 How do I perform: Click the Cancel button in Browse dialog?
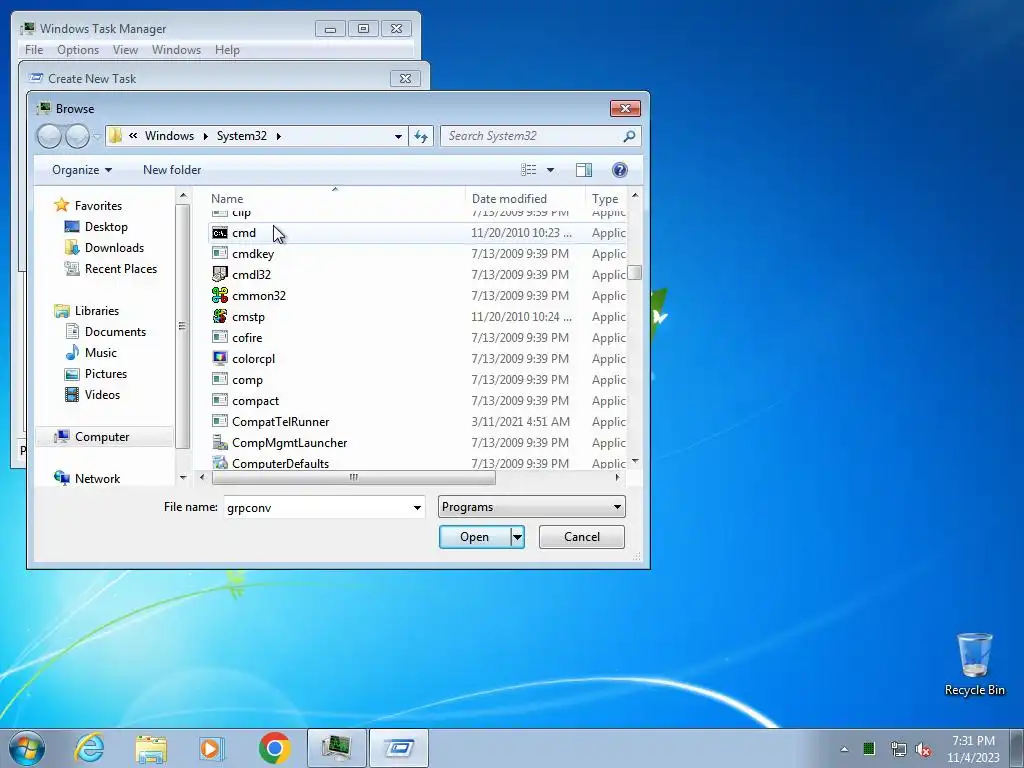point(582,537)
